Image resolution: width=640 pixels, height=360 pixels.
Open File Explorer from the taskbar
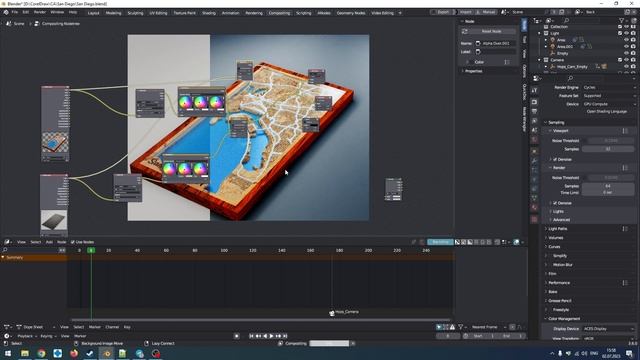pyautogui.click(x=25, y=353)
